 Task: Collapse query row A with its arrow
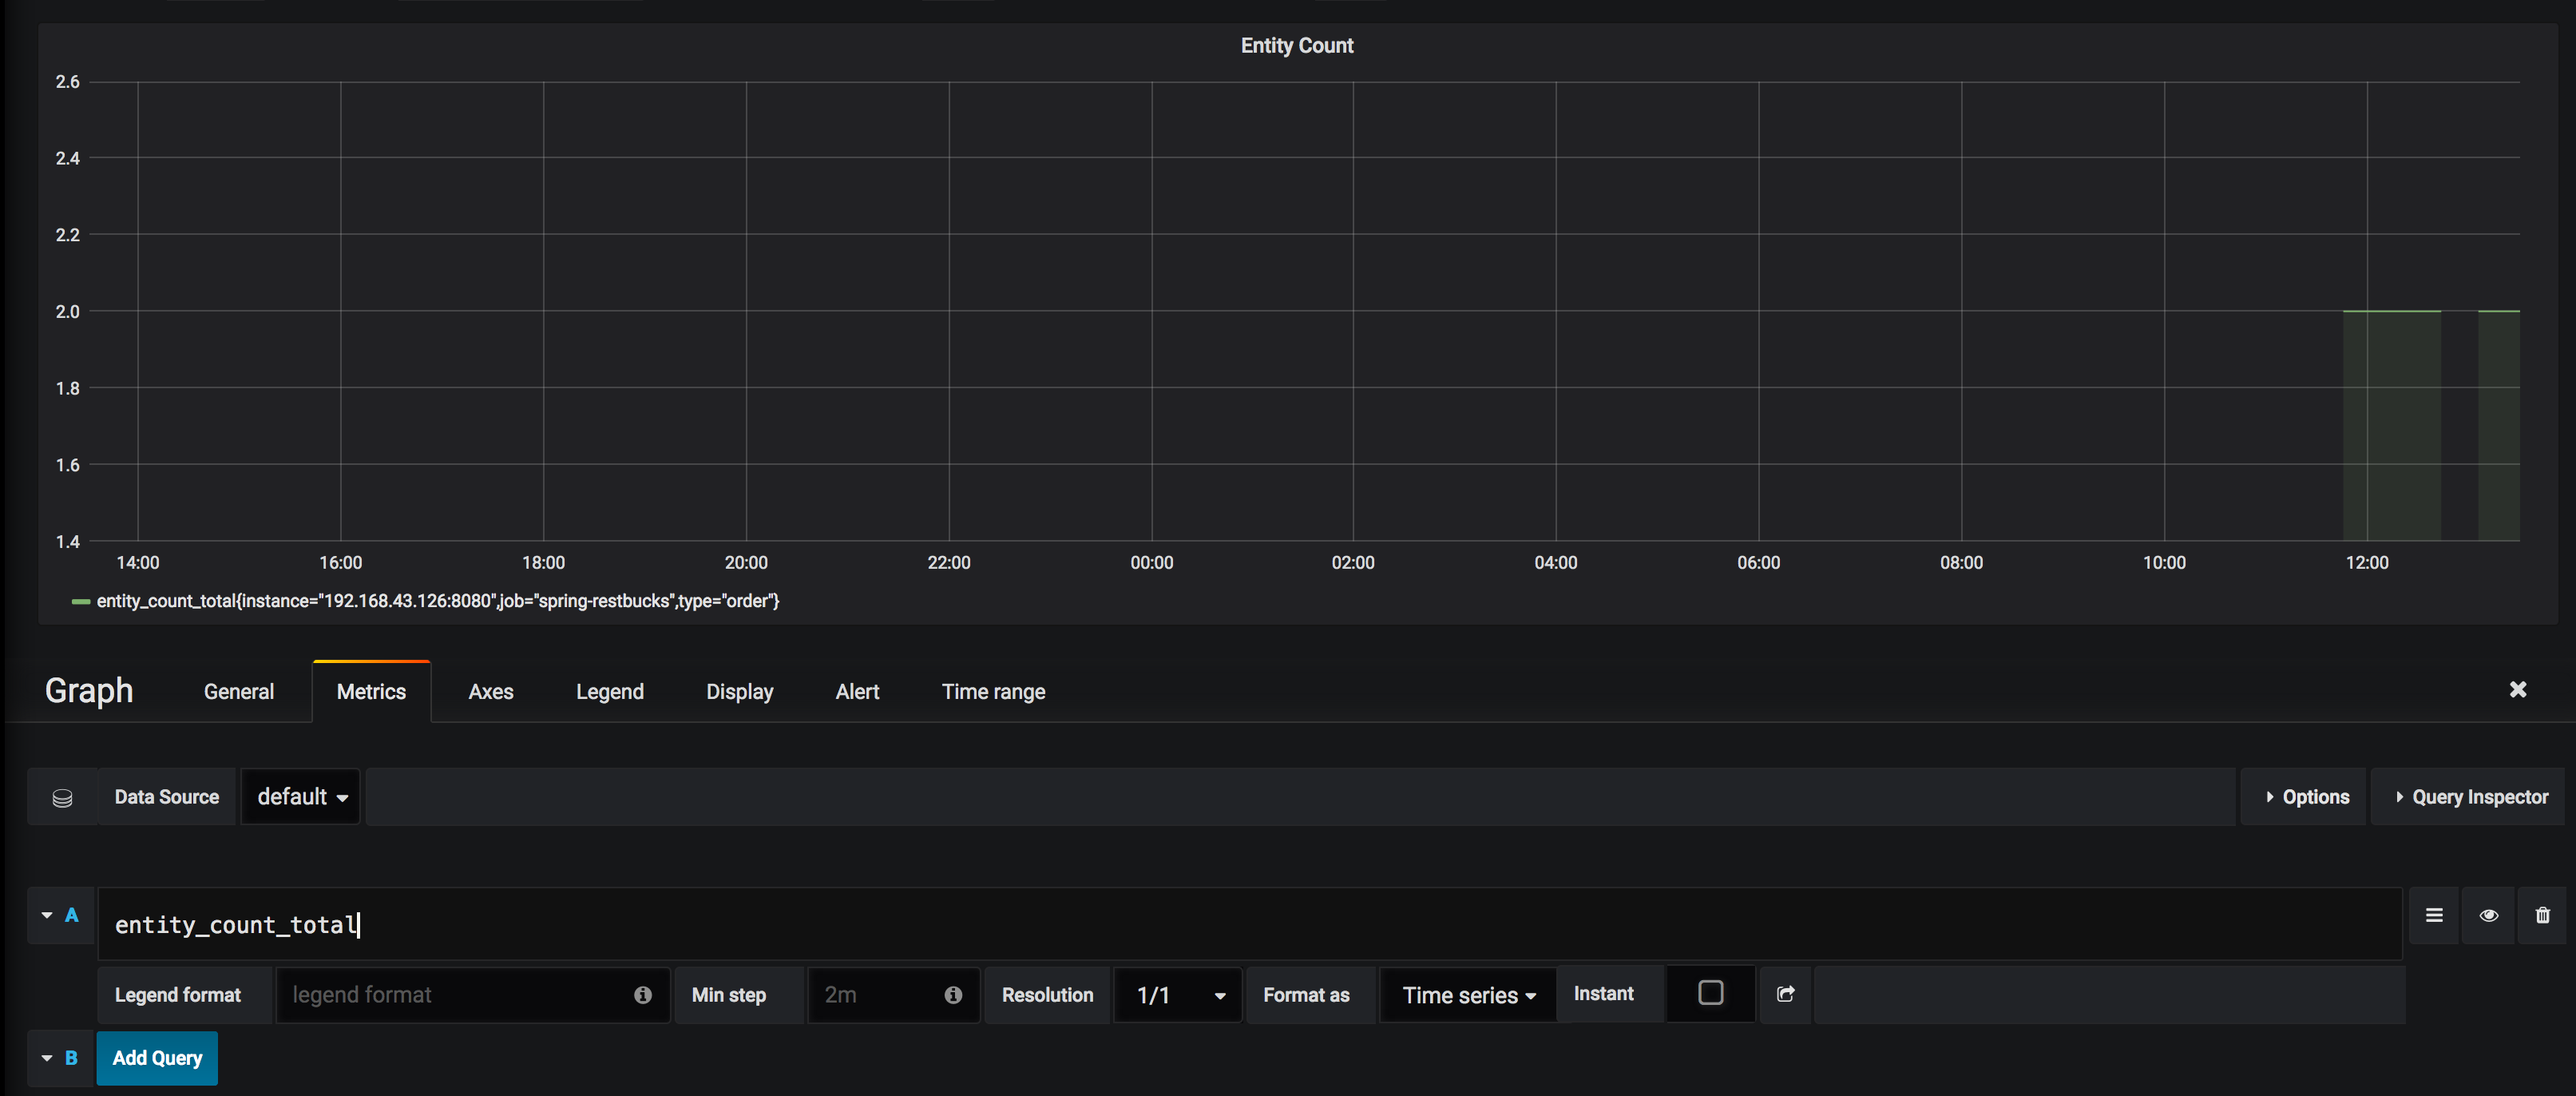tap(46, 915)
